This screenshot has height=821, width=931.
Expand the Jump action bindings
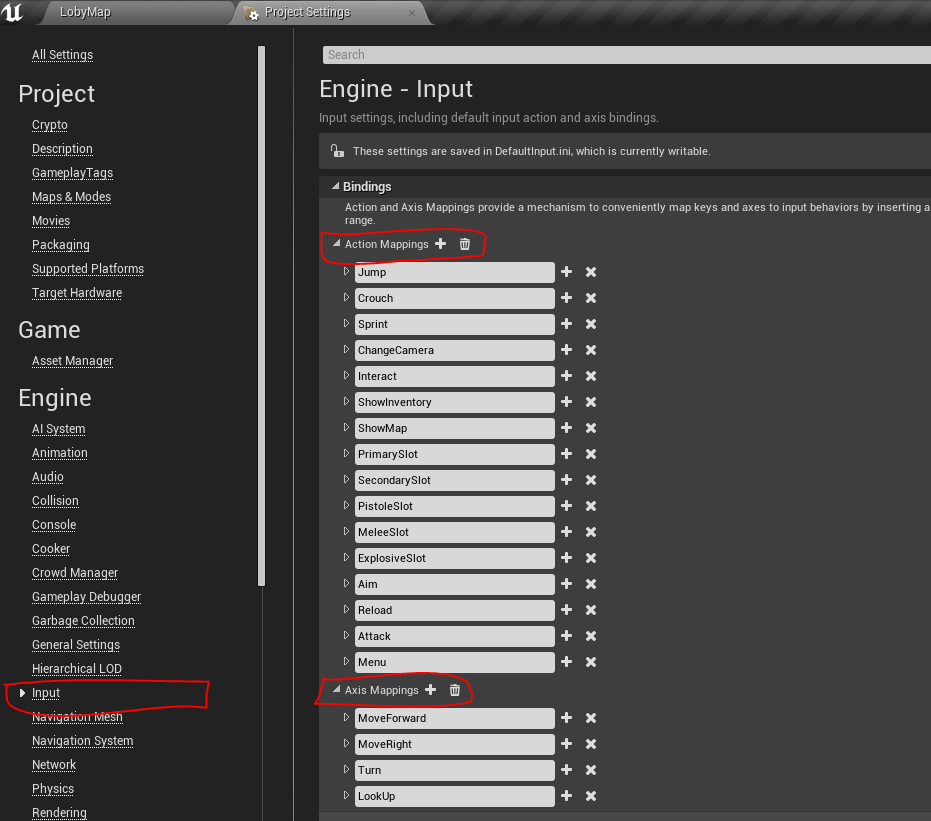[x=346, y=271]
